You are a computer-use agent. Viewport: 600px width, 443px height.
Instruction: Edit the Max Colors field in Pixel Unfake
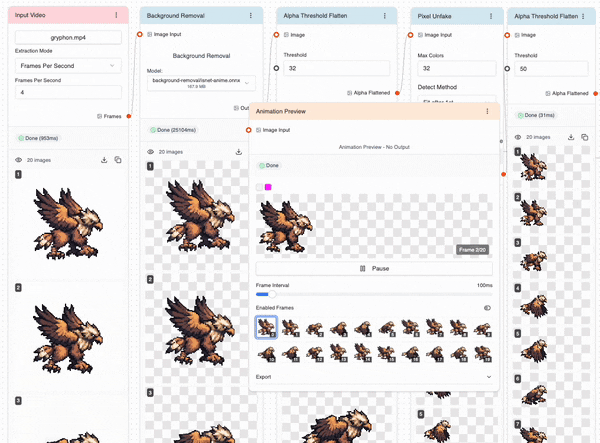pyautogui.click(x=457, y=68)
